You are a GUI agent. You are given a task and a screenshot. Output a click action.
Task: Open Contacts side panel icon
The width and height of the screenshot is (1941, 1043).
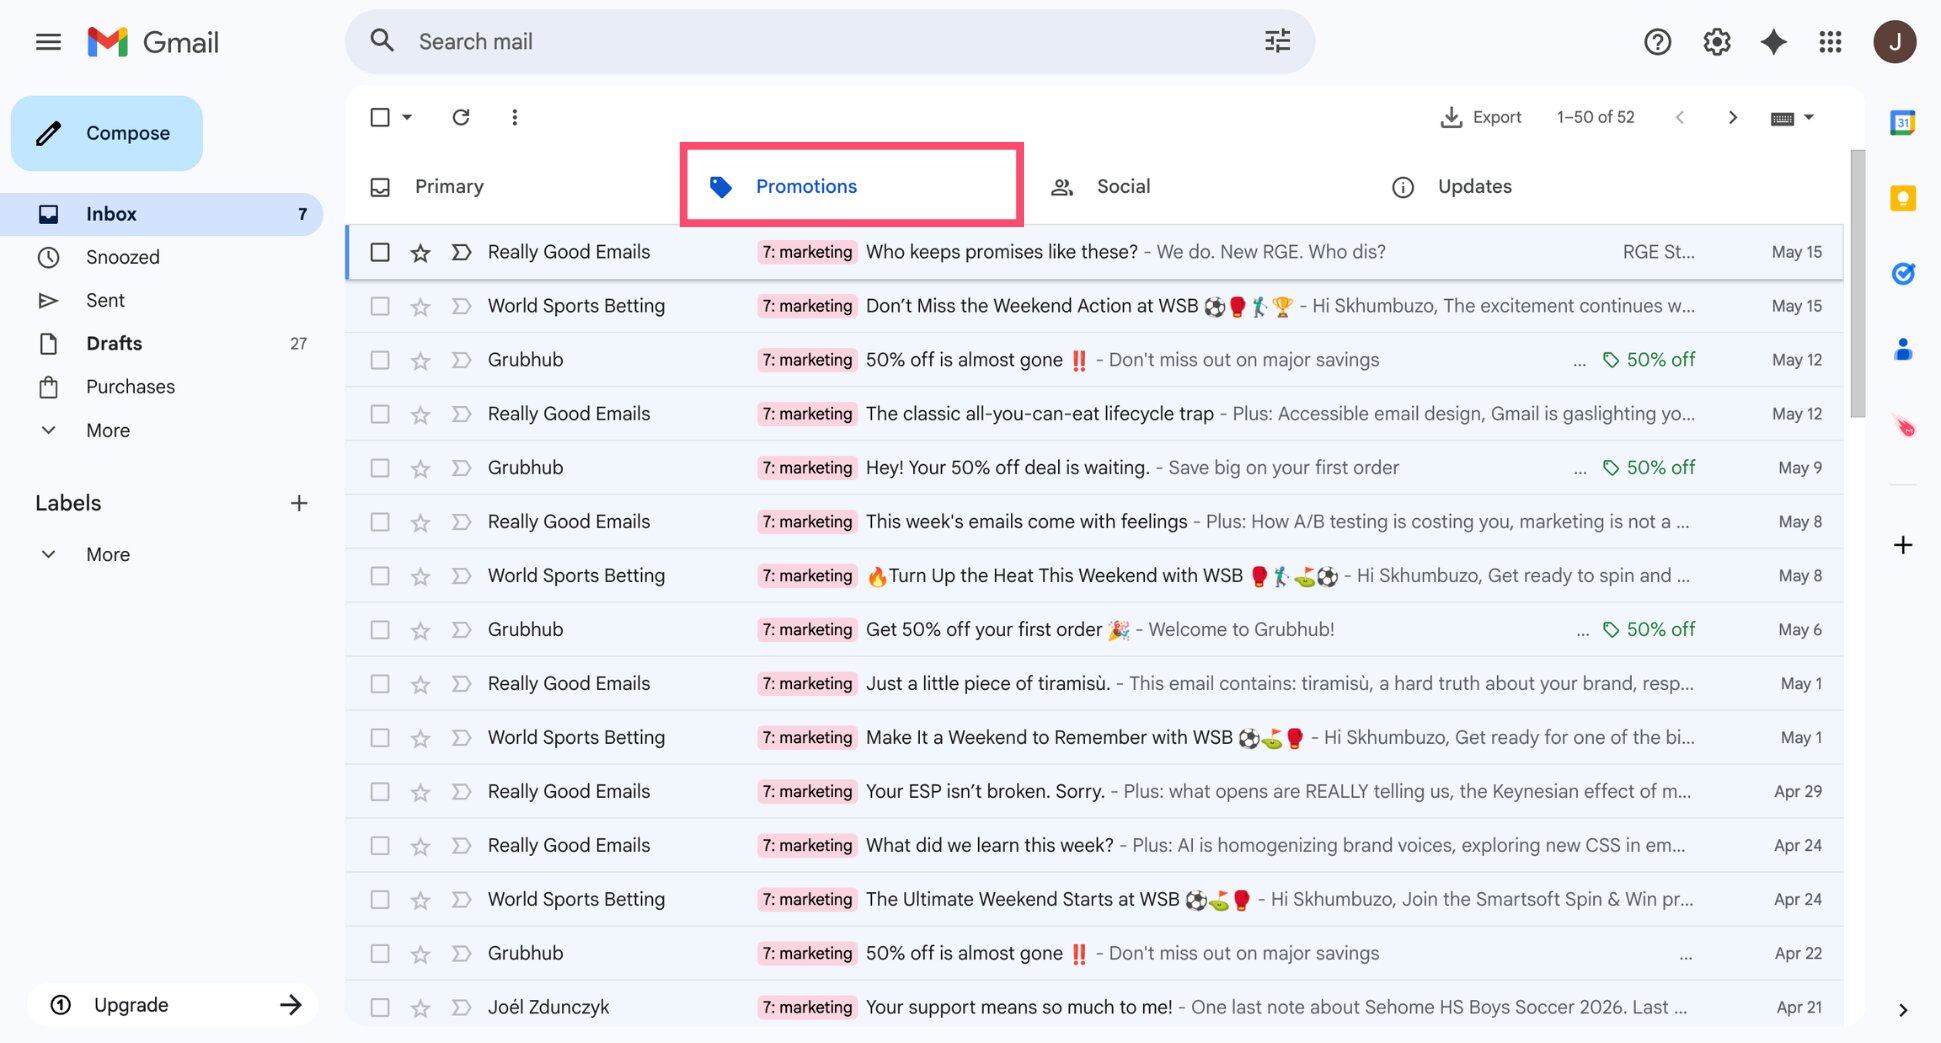pos(1902,349)
